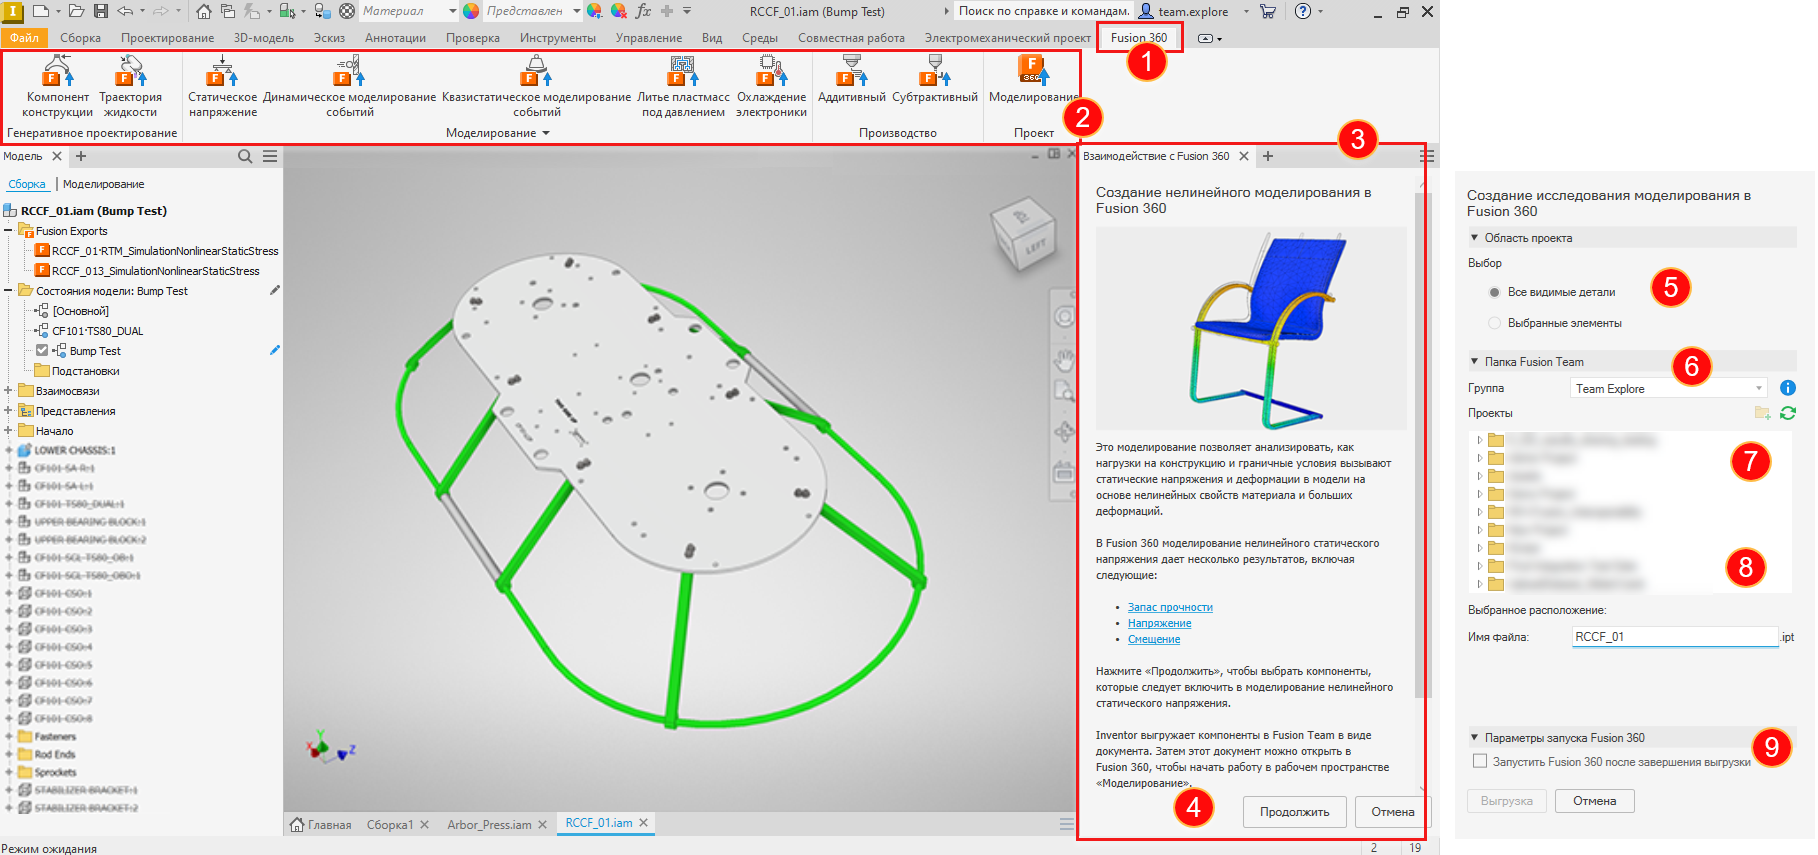The height and width of the screenshot is (855, 1818).
Task: Launch Компонент конструкции generative design tool
Action: pos(57,87)
